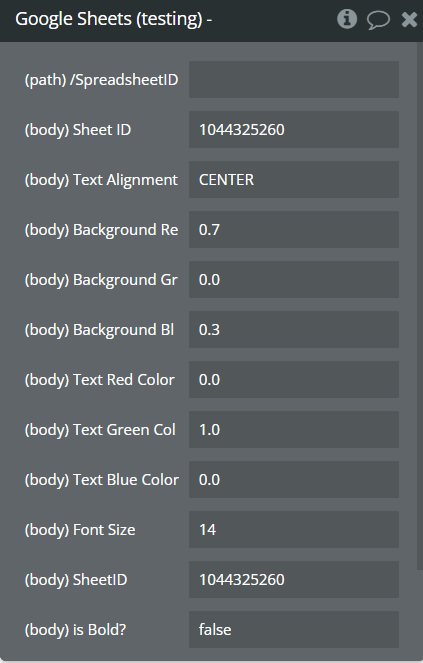The width and height of the screenshot is (423, 663).
Task: Select the (body) Font Size label
Action: pyautogui.click(x=80, y=530)
